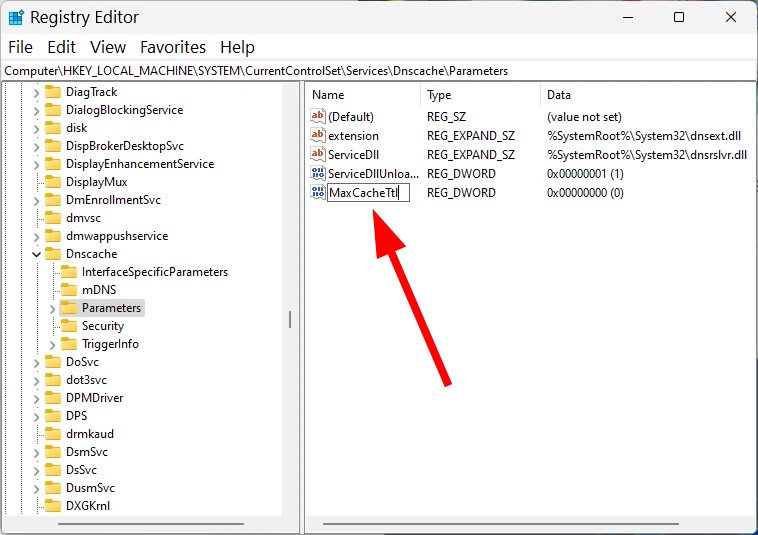Minimize the Registry Editor window
The width and height of the screenshot is (758, 535).
point(628,17)
